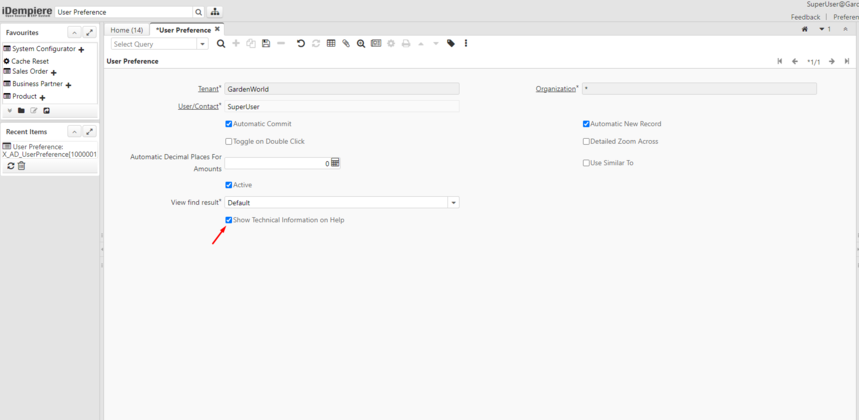The height and width of the screenshot is (420, 859).
Task: Click the Save record toolbar icon
Action: tap(266, 44)
